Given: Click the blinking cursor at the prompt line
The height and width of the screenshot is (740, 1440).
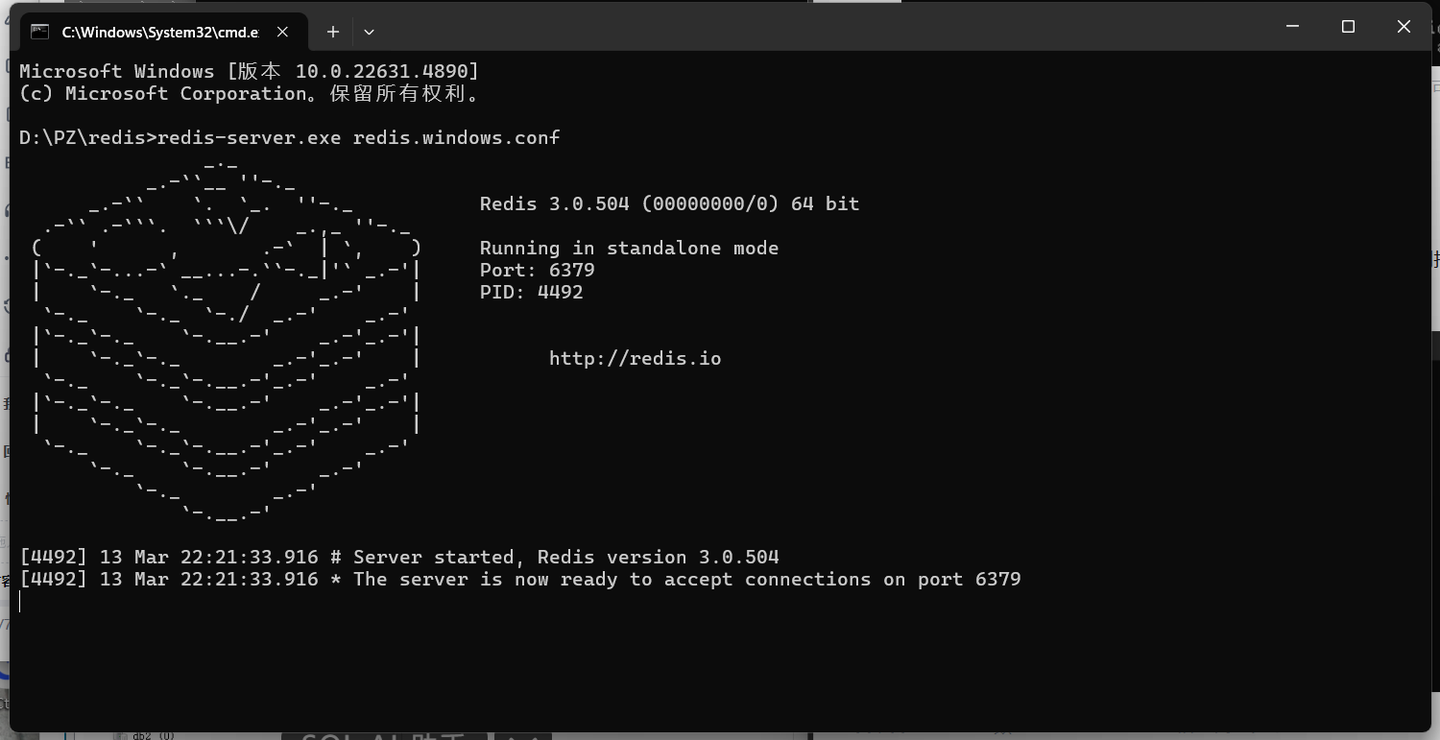Looking at the screenshot, I should [x=19, y=600].
